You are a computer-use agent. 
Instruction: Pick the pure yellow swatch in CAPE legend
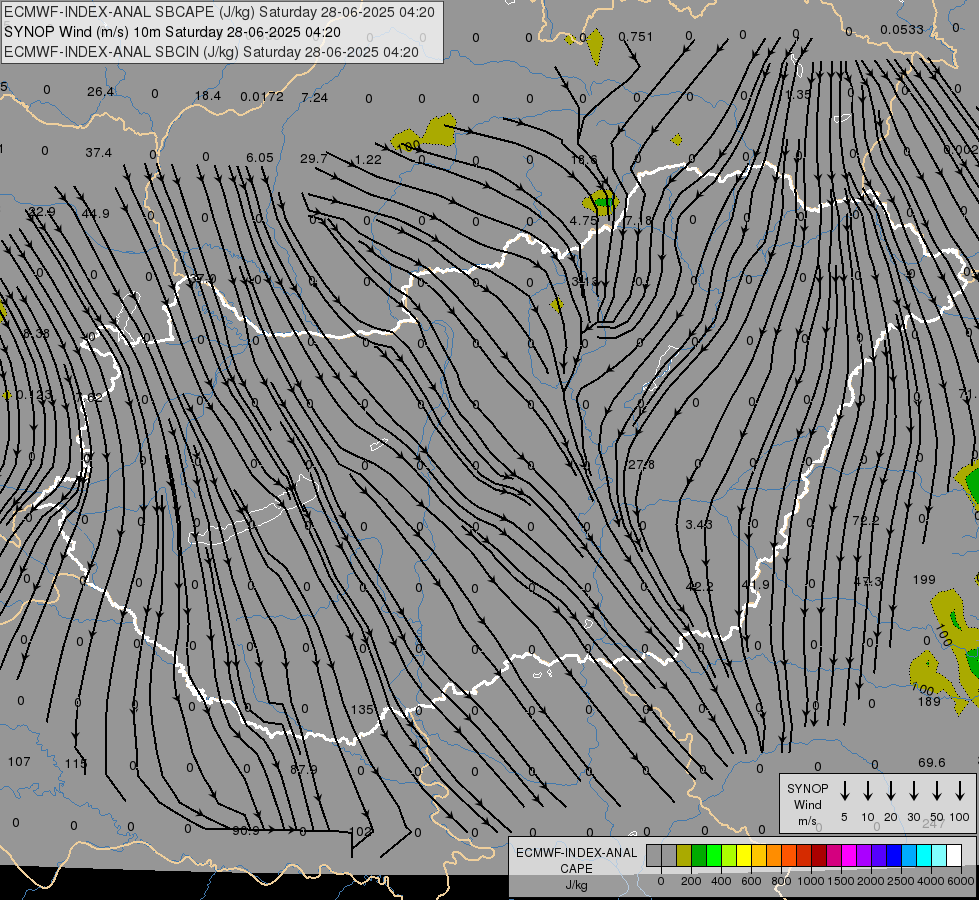point(744,856)
